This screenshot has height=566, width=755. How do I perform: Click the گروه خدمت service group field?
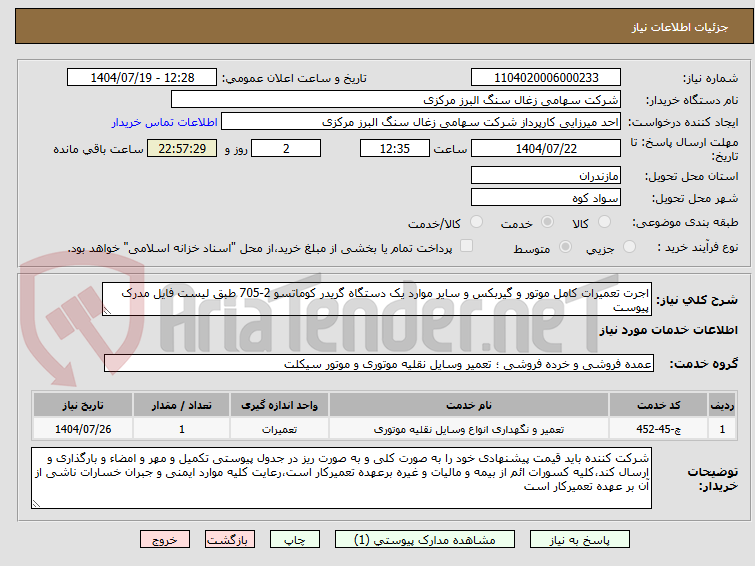click(379, 364)
